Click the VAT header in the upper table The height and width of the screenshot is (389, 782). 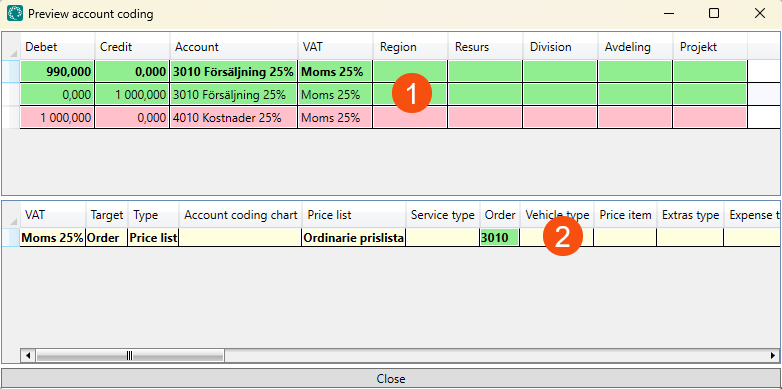[335, 47]
